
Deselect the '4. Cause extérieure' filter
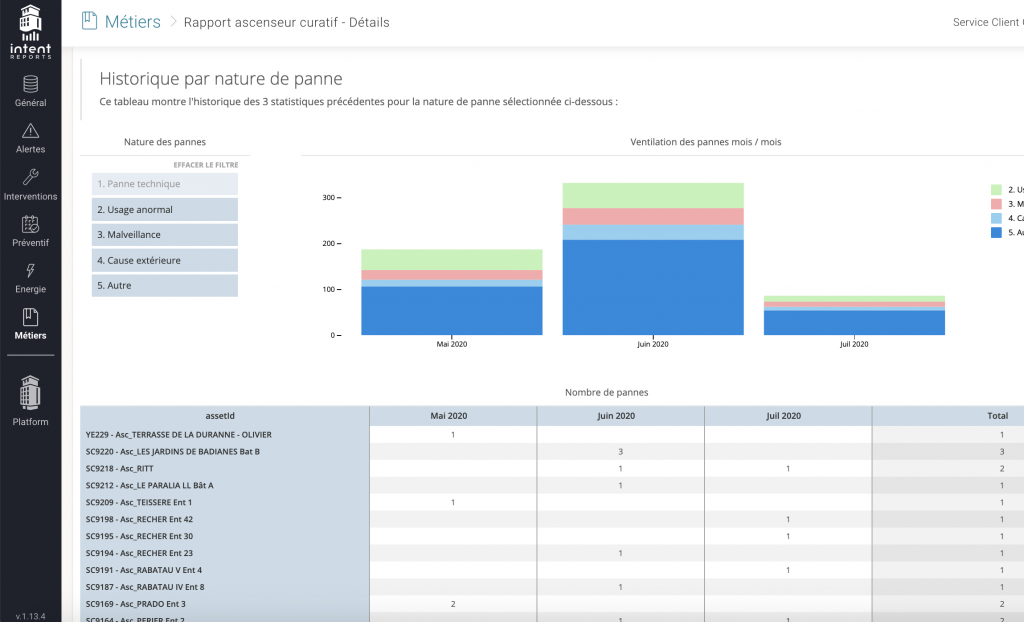[x=164, y=259]
